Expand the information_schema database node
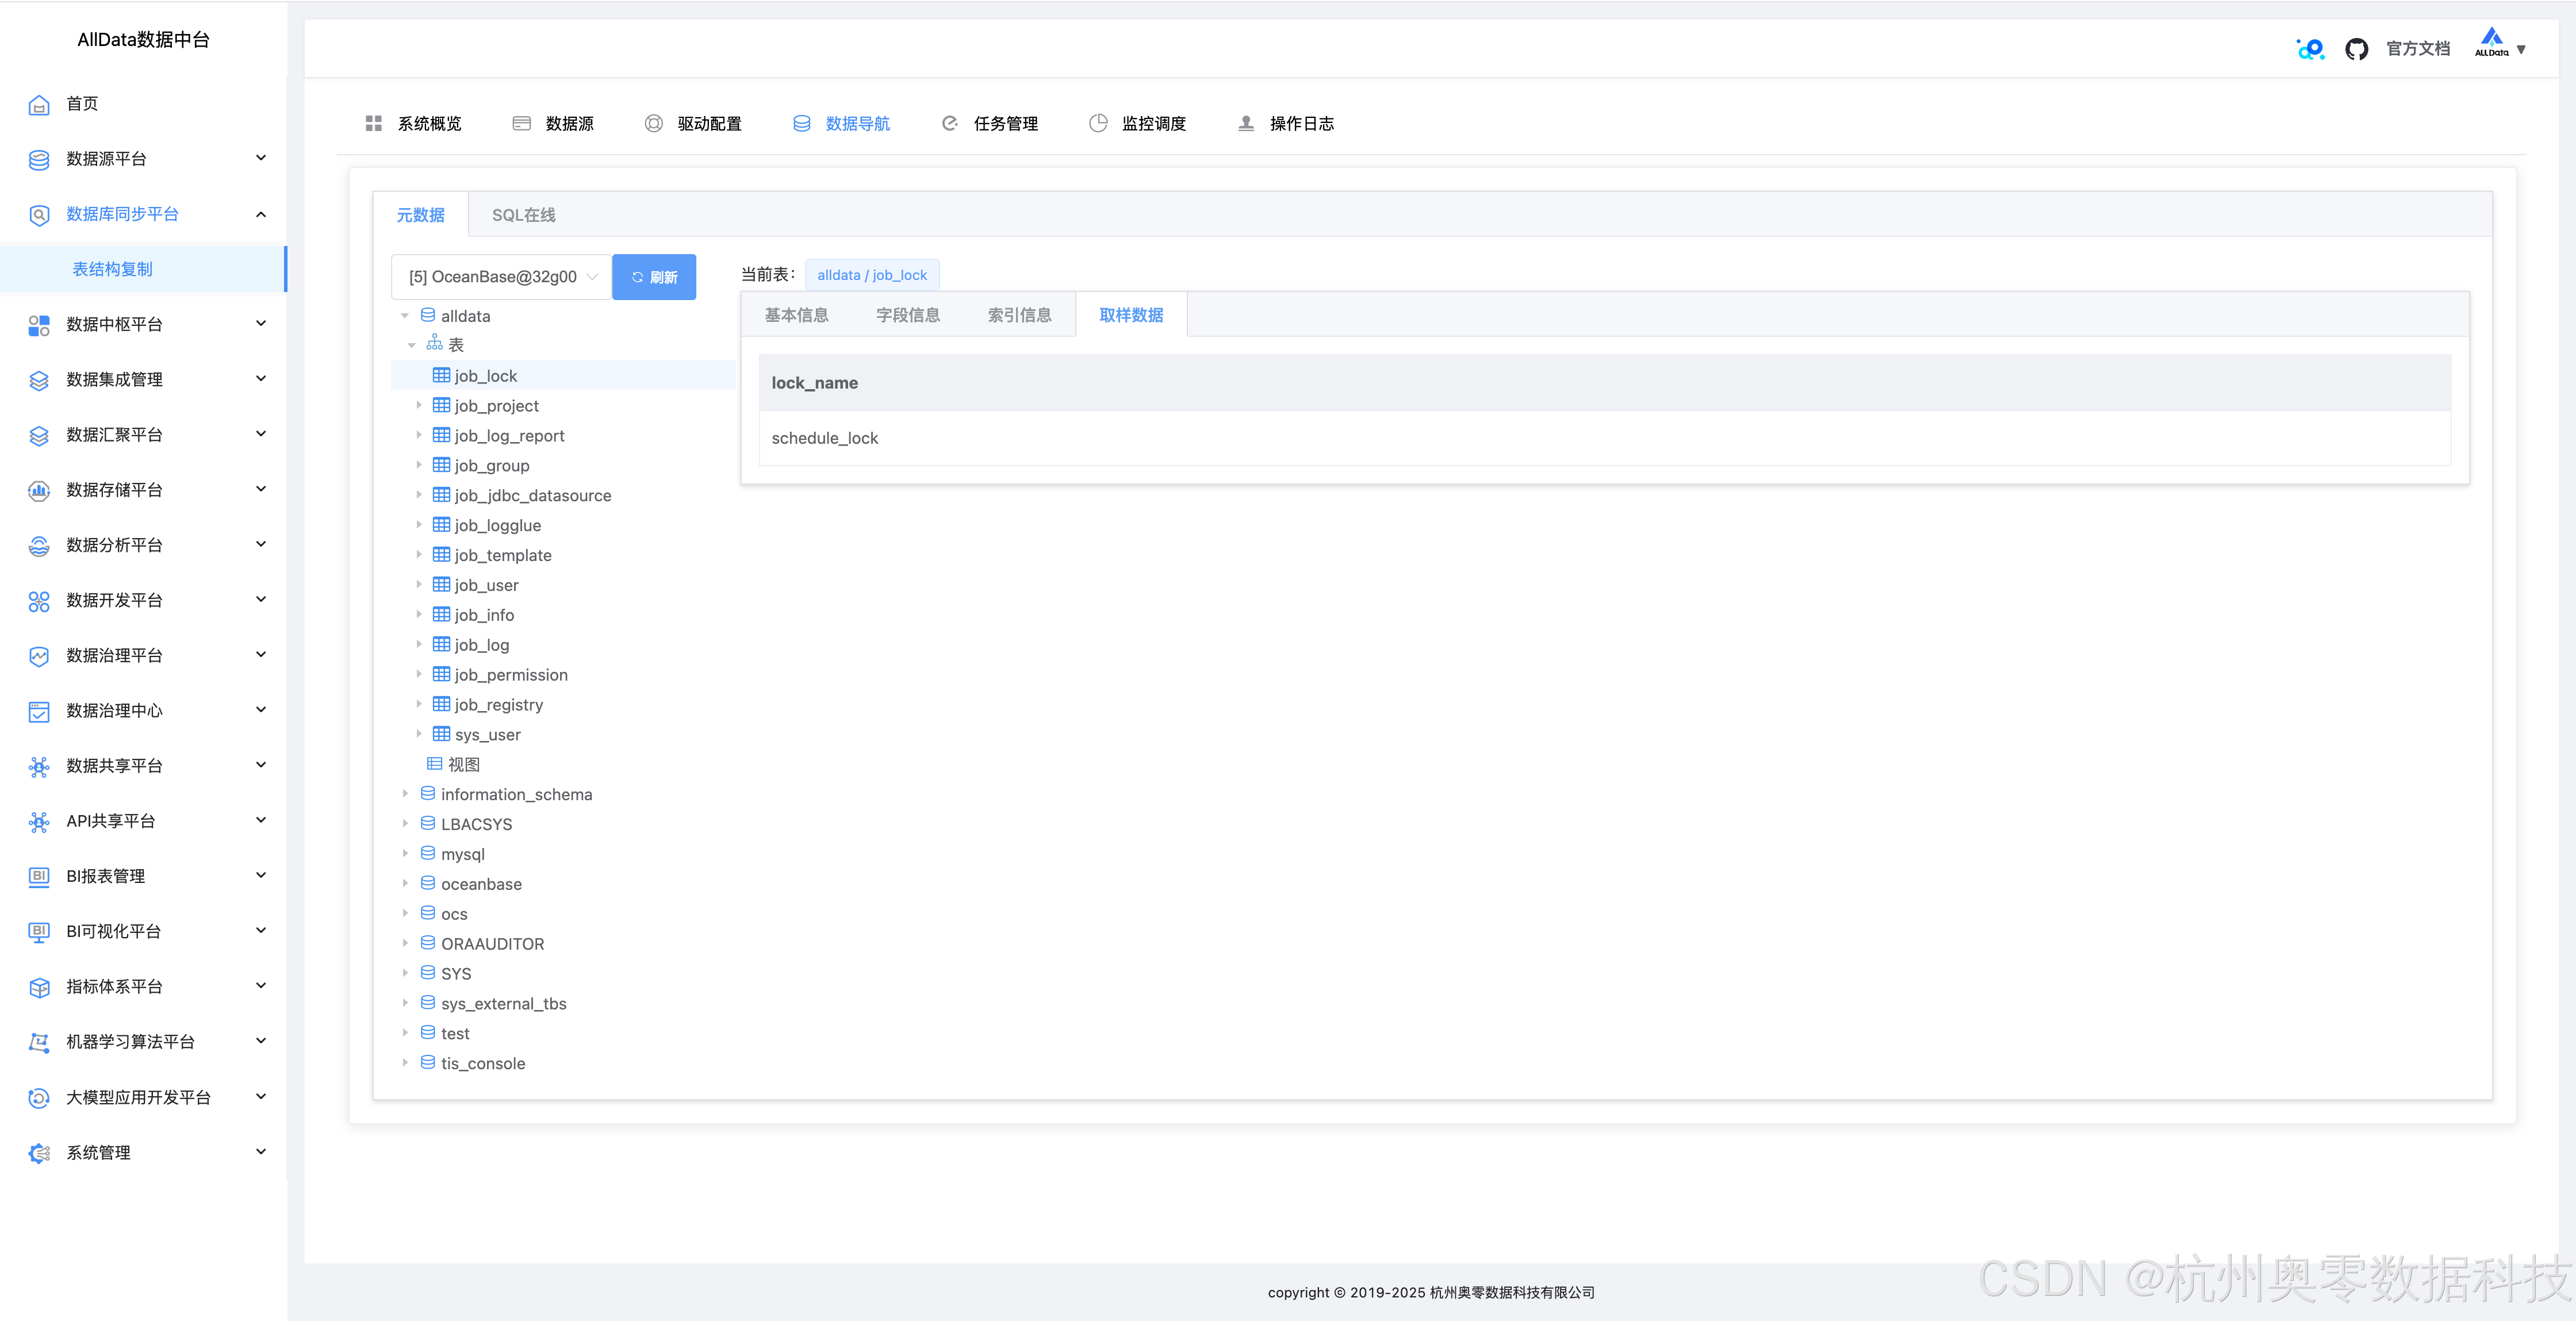 (x=405, y=794)
